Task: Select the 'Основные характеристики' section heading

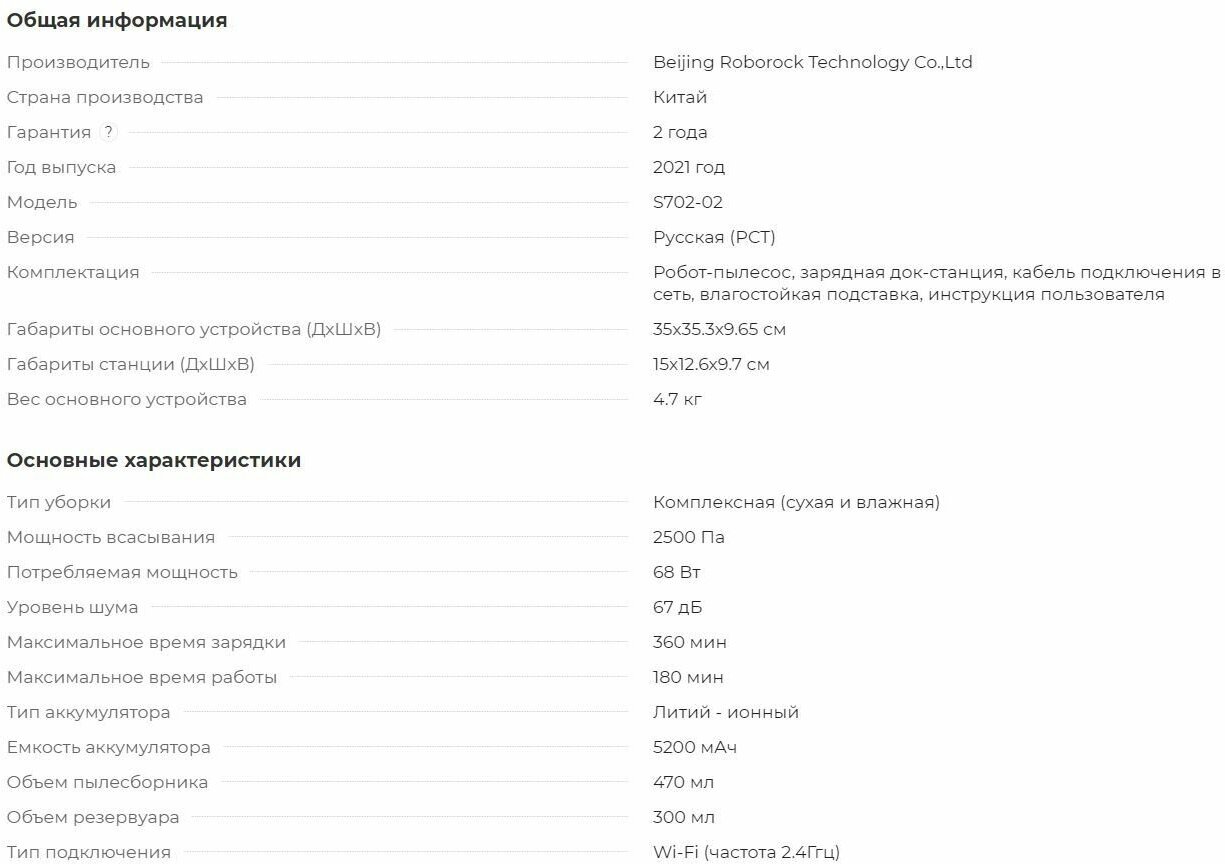Action: pos(154,460)
